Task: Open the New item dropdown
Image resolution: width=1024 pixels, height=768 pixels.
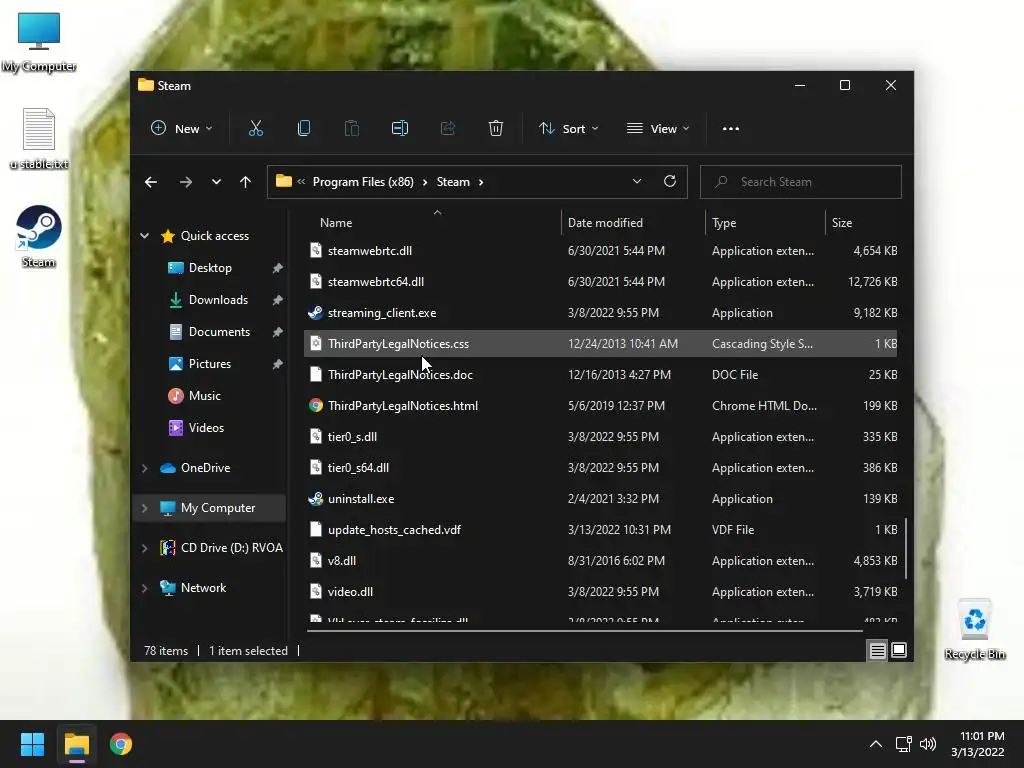Action: [182, 129]
